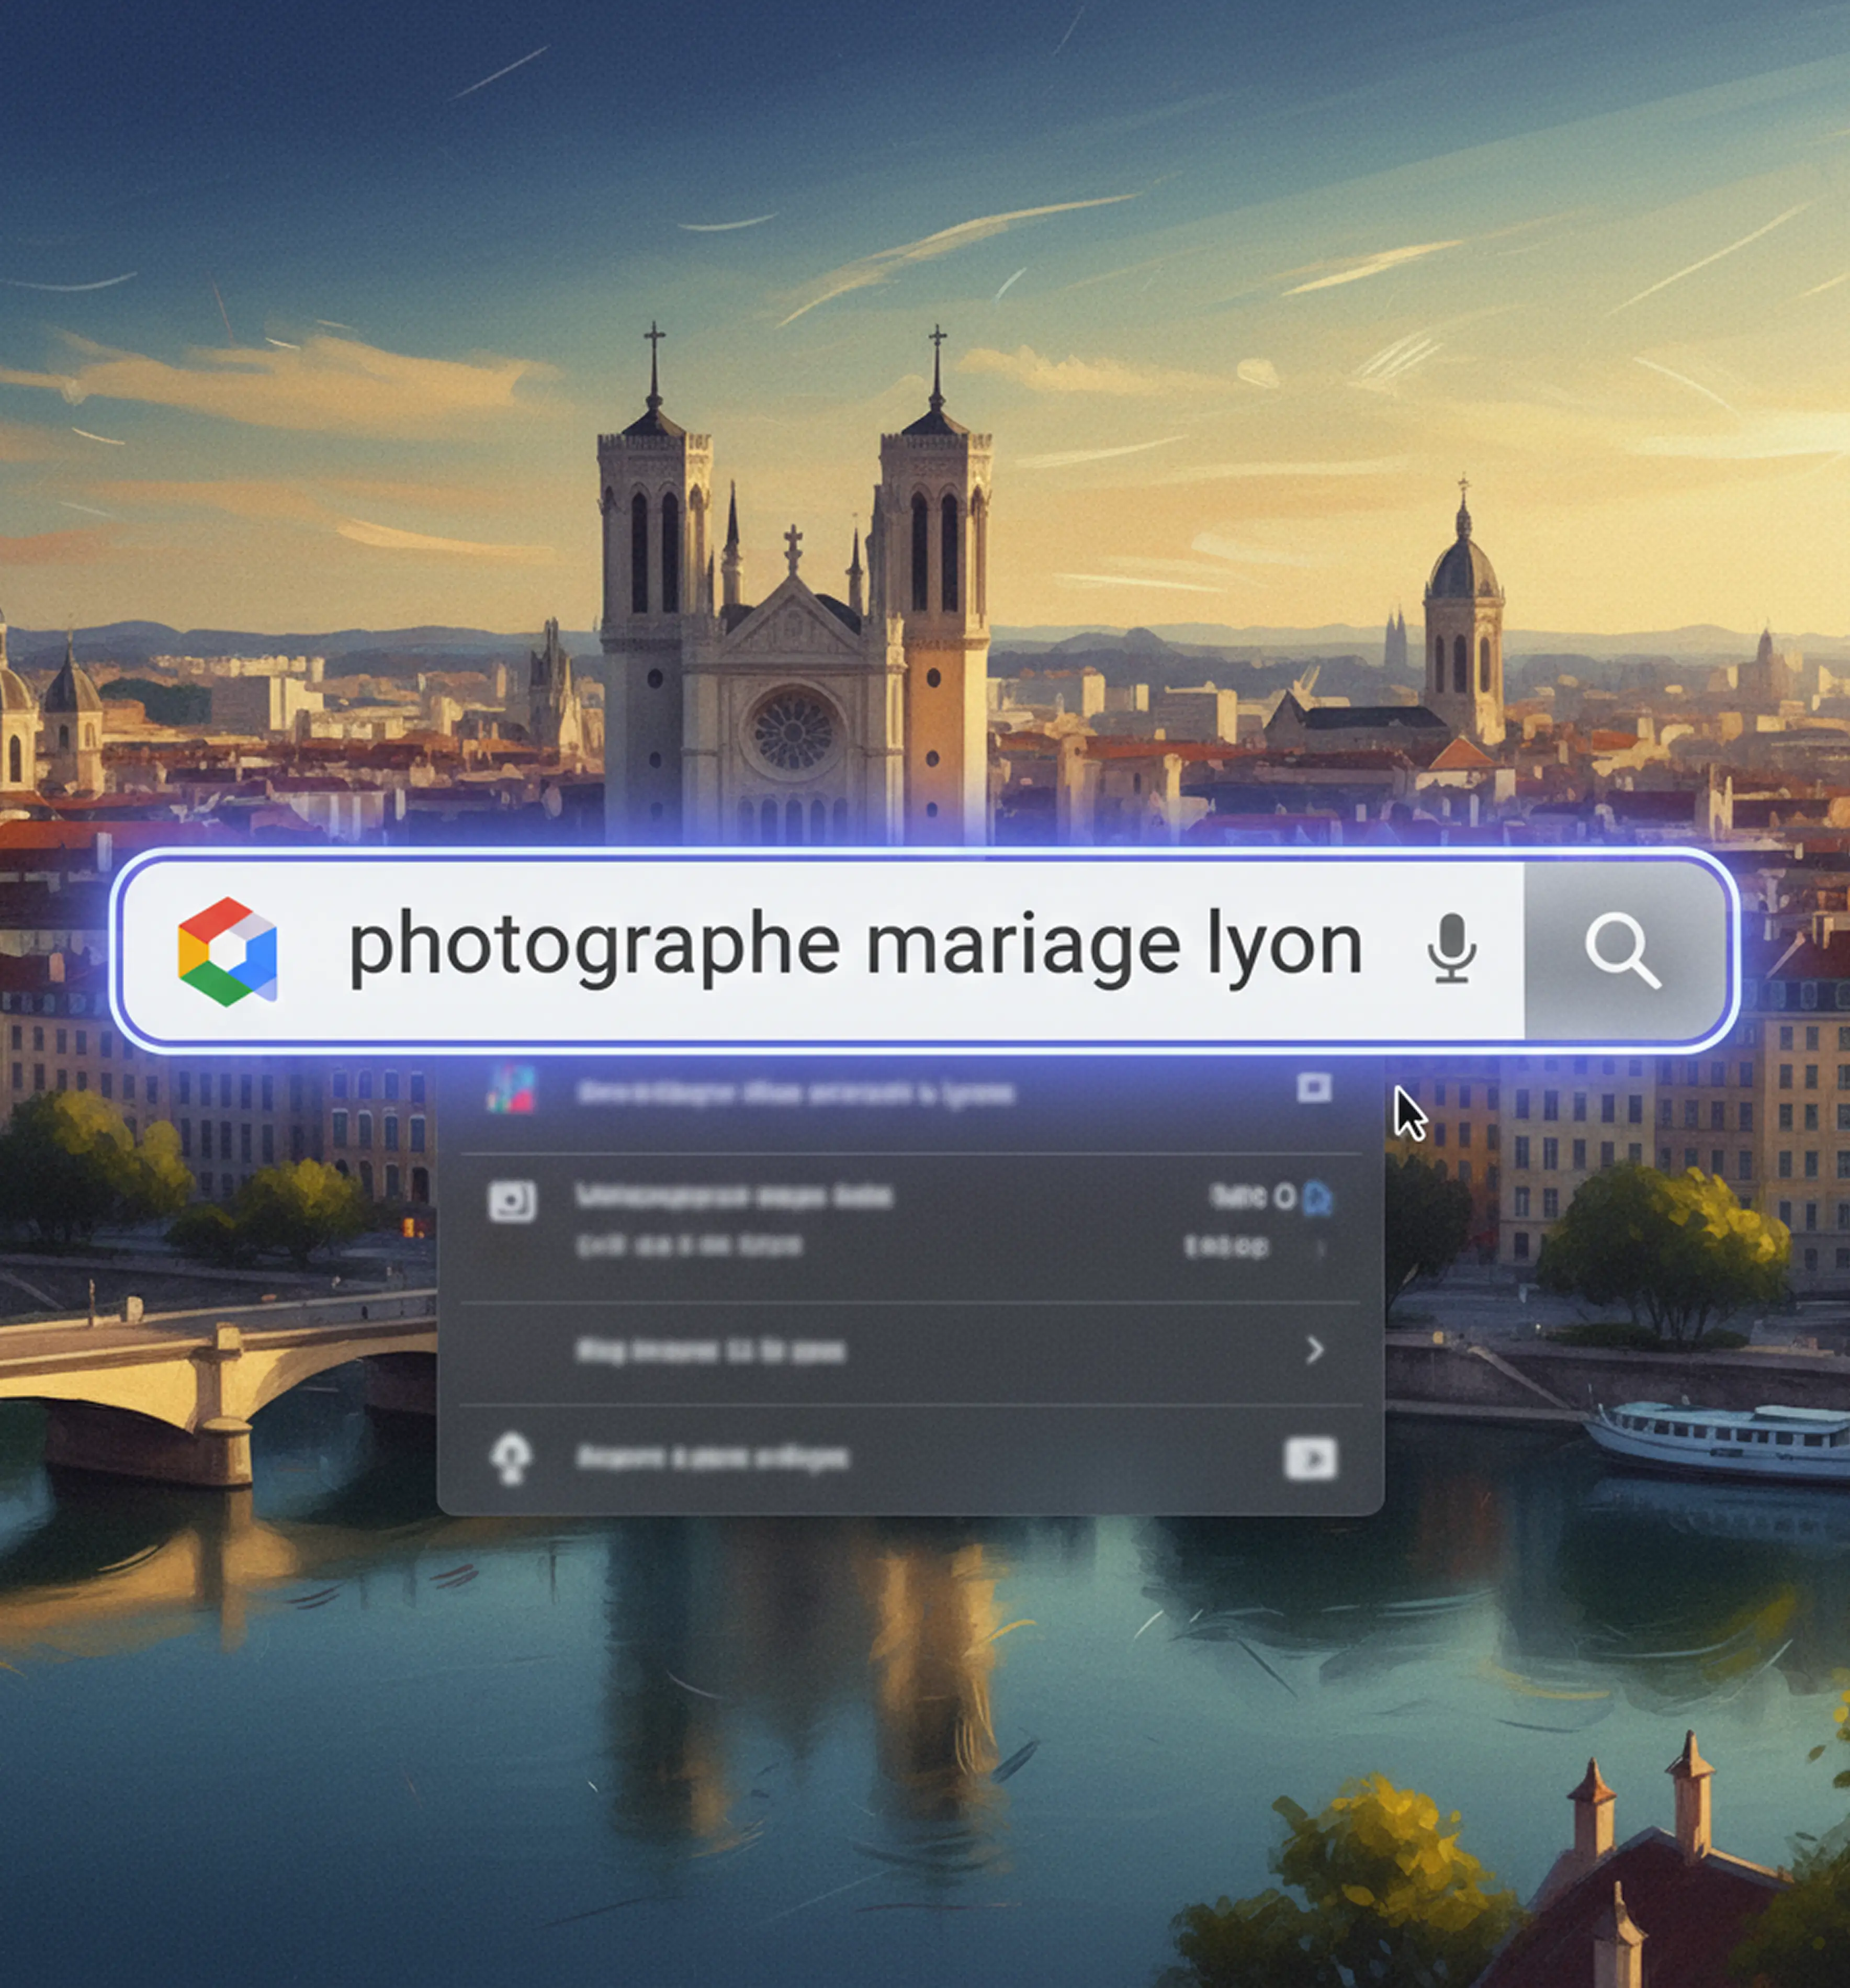The image size is (1850, 1988).
Task: Click the subtitle line under second suggestion
Action: [689, 1246]
